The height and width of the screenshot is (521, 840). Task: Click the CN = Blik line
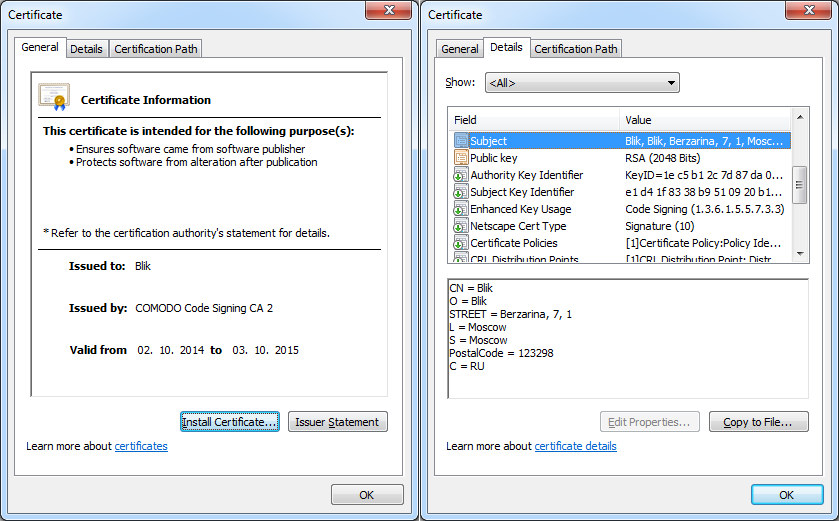471,288
